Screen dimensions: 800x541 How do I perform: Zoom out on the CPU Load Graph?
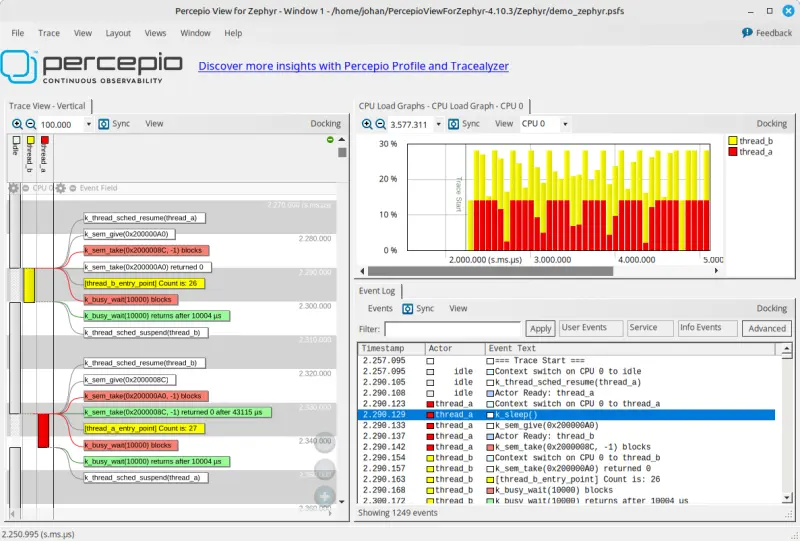pyautogui.click(x=380, y=124)
